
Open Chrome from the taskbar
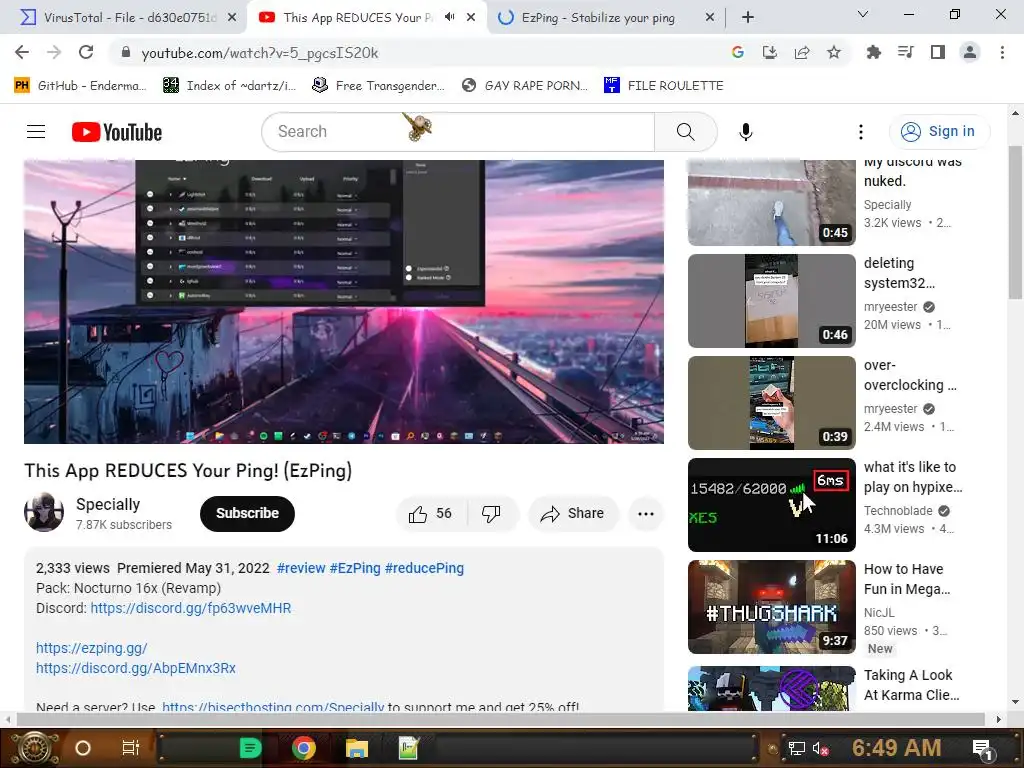click(304, 748)
